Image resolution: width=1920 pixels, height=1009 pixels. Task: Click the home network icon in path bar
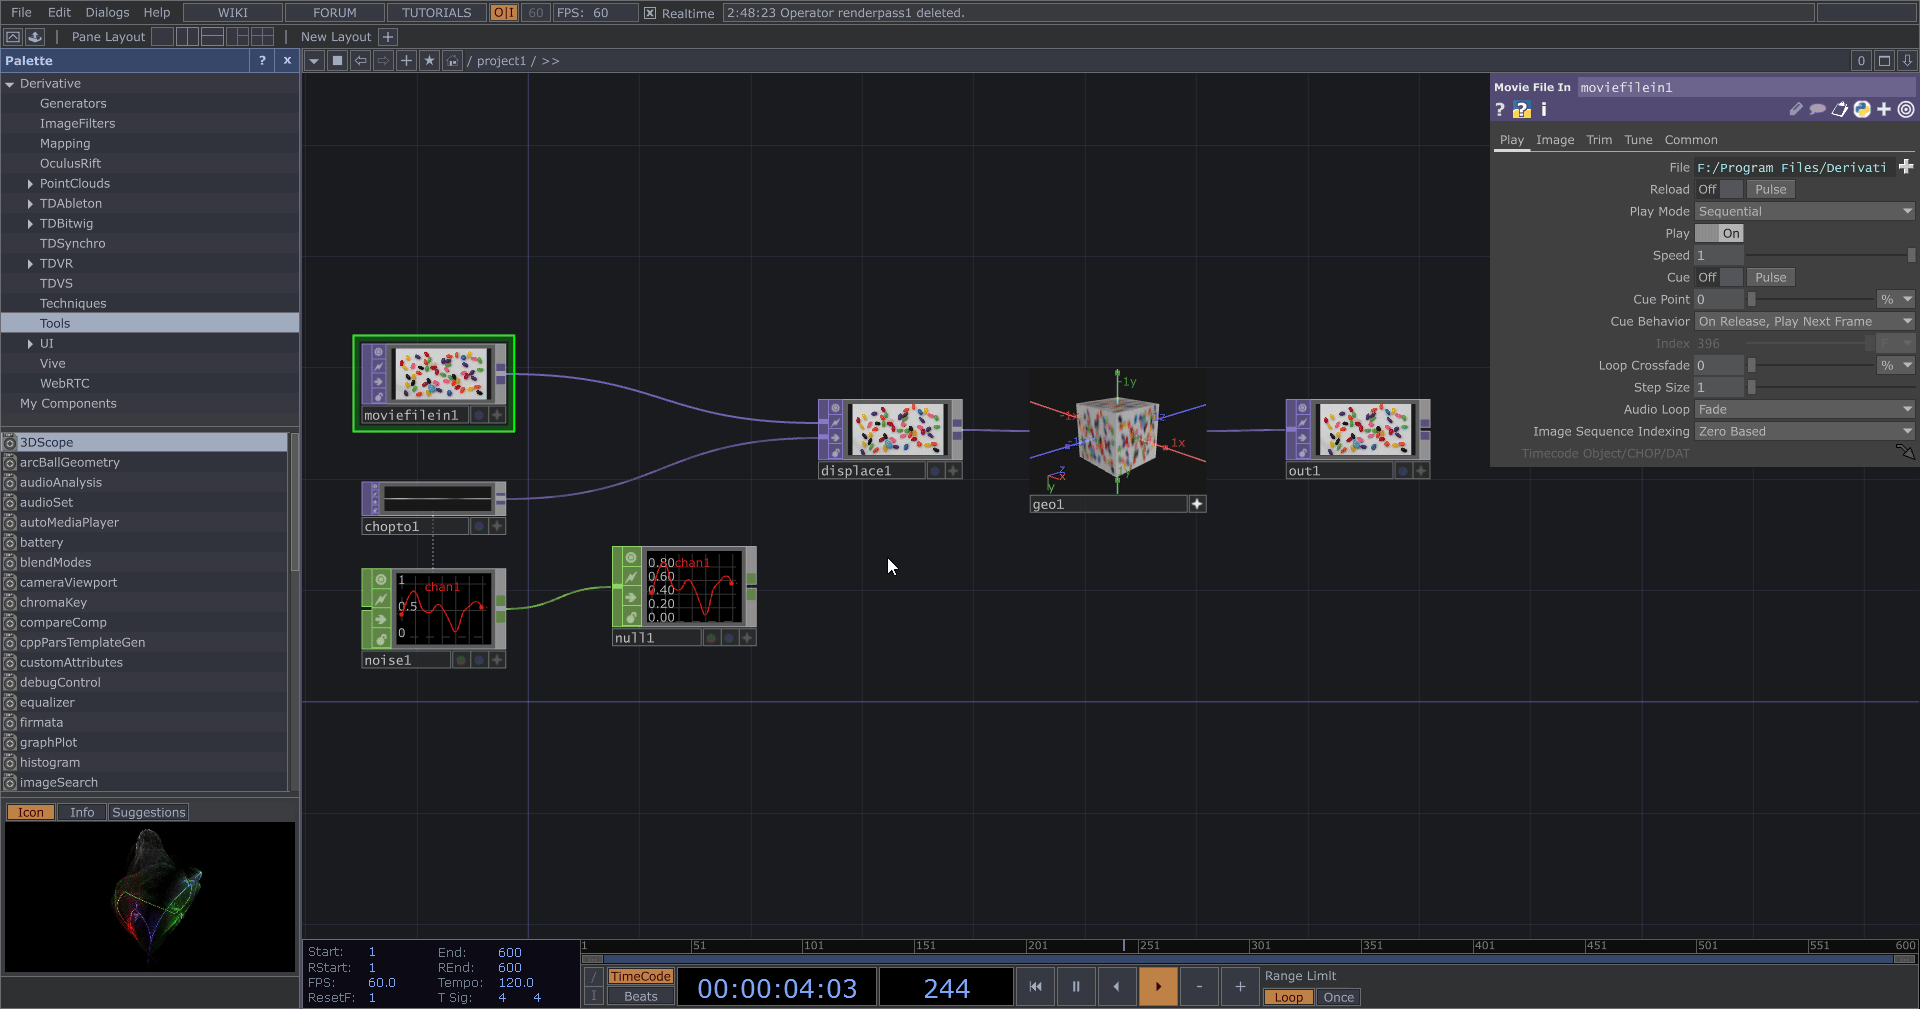coord(452,61)
